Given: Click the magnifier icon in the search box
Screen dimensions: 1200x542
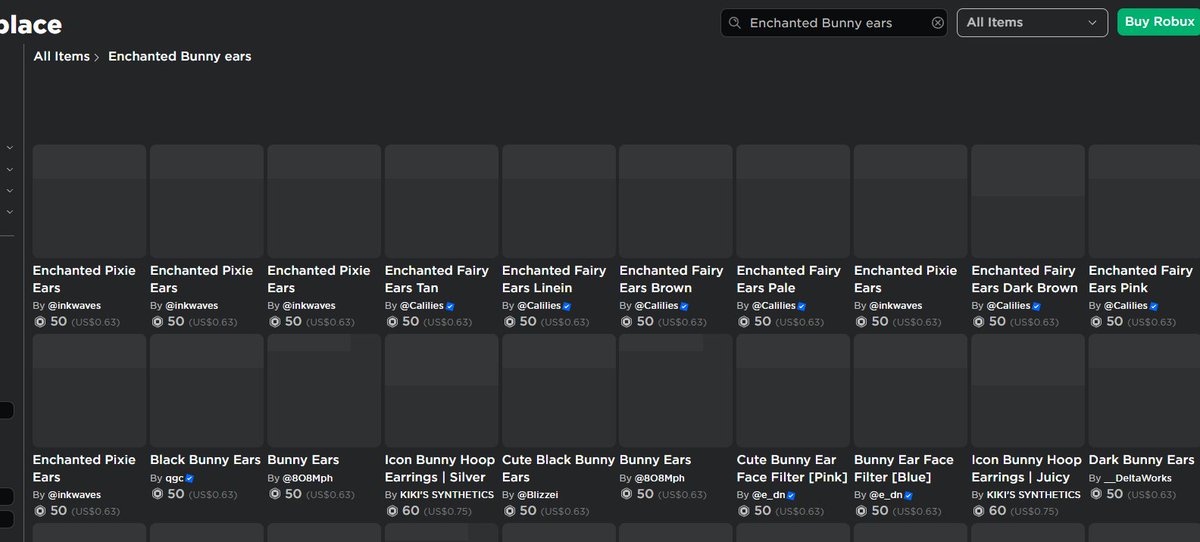Looking at the screenshot, I should click(734, 23).
